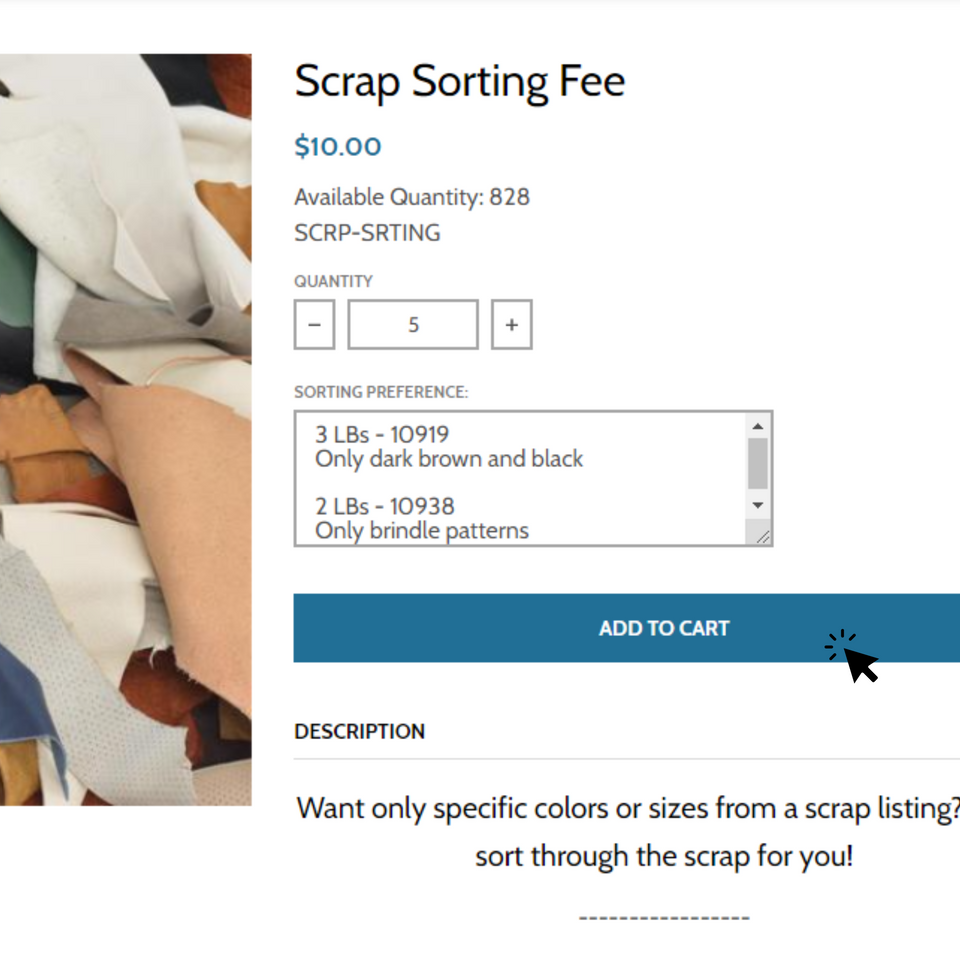
Task: Click the plus quantity stepper icon
Action: (511, 324)
